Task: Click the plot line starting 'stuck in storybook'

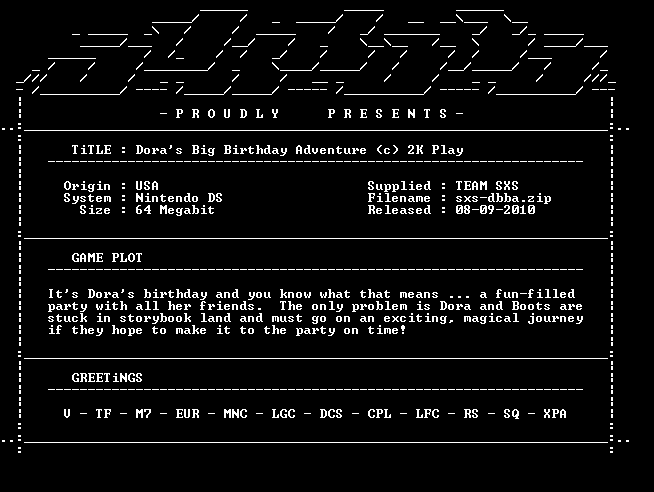Action: (x=315, y=319)
